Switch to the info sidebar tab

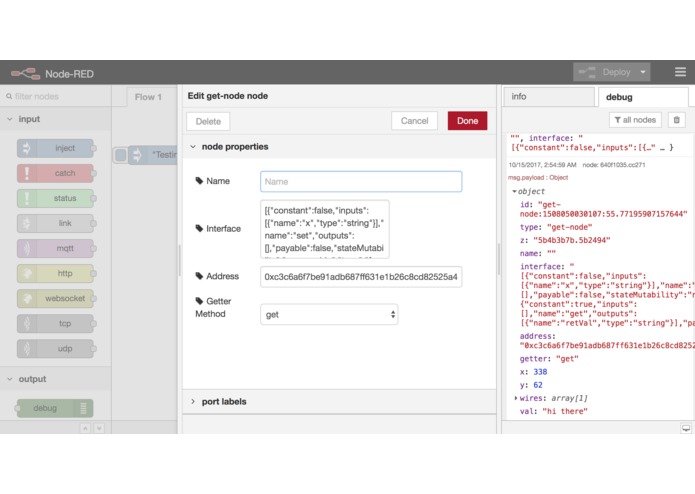[x=549, y=97]
